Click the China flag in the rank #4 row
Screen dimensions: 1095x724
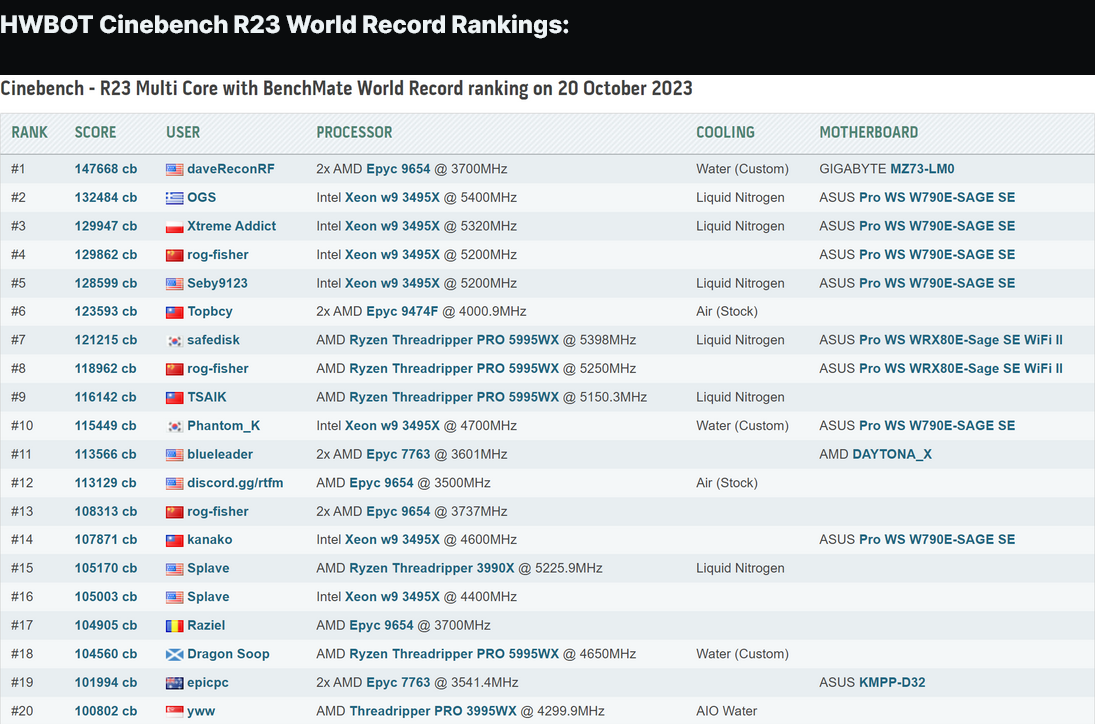175,255
